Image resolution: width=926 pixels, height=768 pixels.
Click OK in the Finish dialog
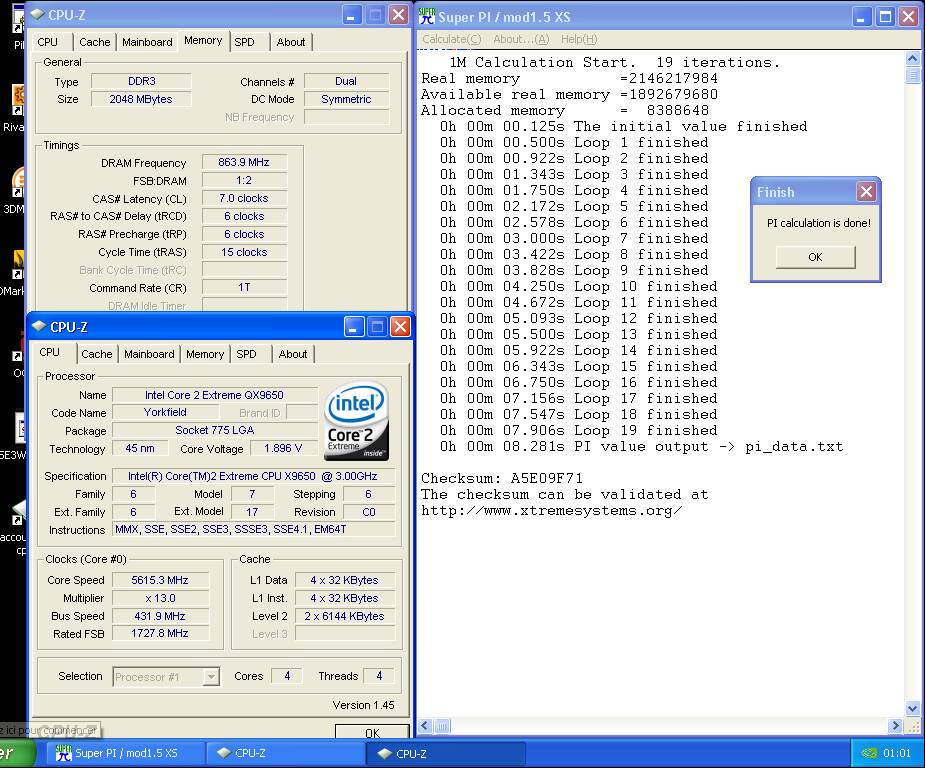[815, 257]
